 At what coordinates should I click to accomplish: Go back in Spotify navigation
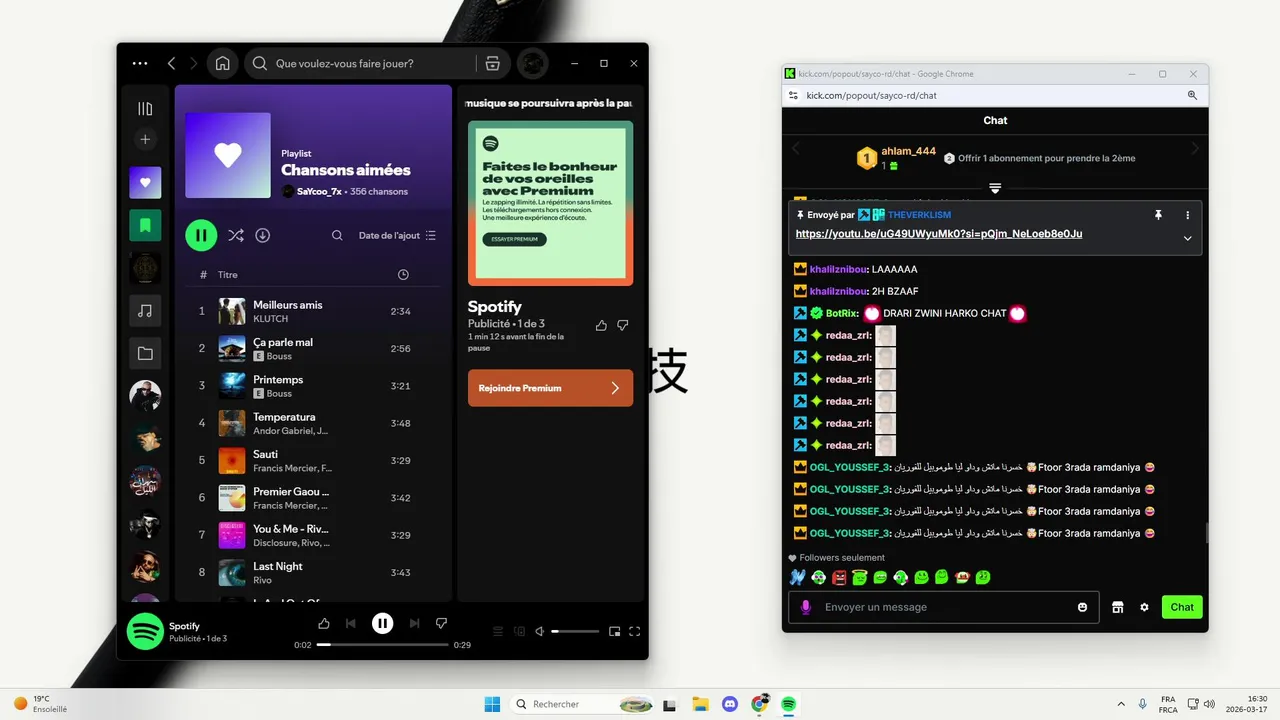tap(171, 63)
